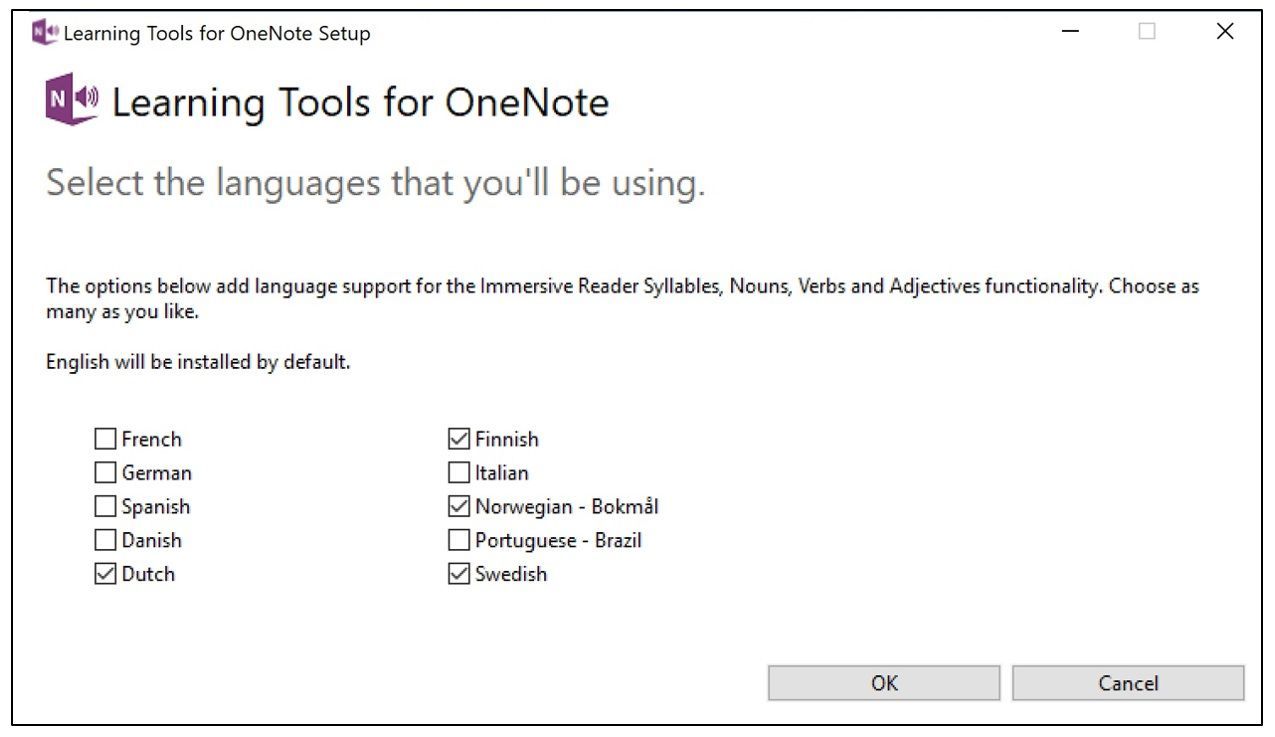Click the Dutch label text
This screenshot has height=737, width=1275.
pyautogui.click(x=150, y=574)
